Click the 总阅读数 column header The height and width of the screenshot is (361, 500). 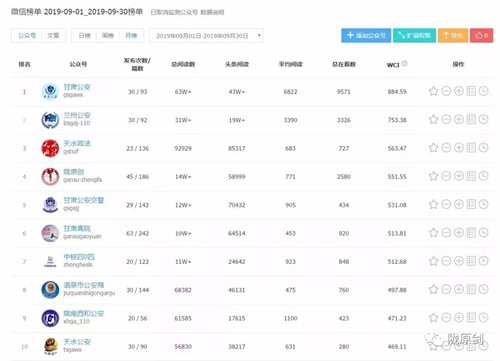(x=183, y=64)
